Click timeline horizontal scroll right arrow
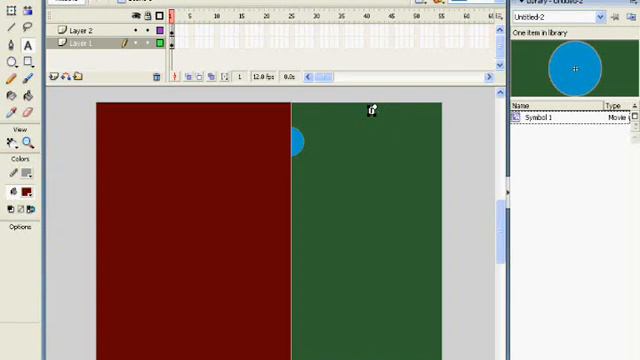 [489, 77]
